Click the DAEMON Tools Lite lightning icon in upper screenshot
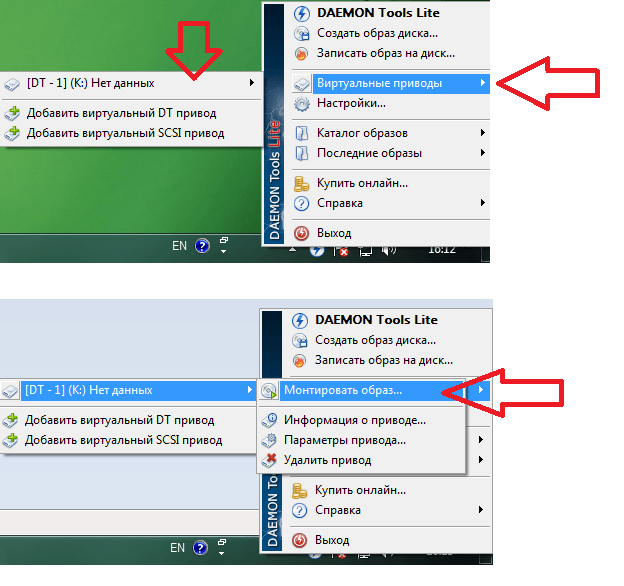The image size is (624, 586). coord(302,13)
